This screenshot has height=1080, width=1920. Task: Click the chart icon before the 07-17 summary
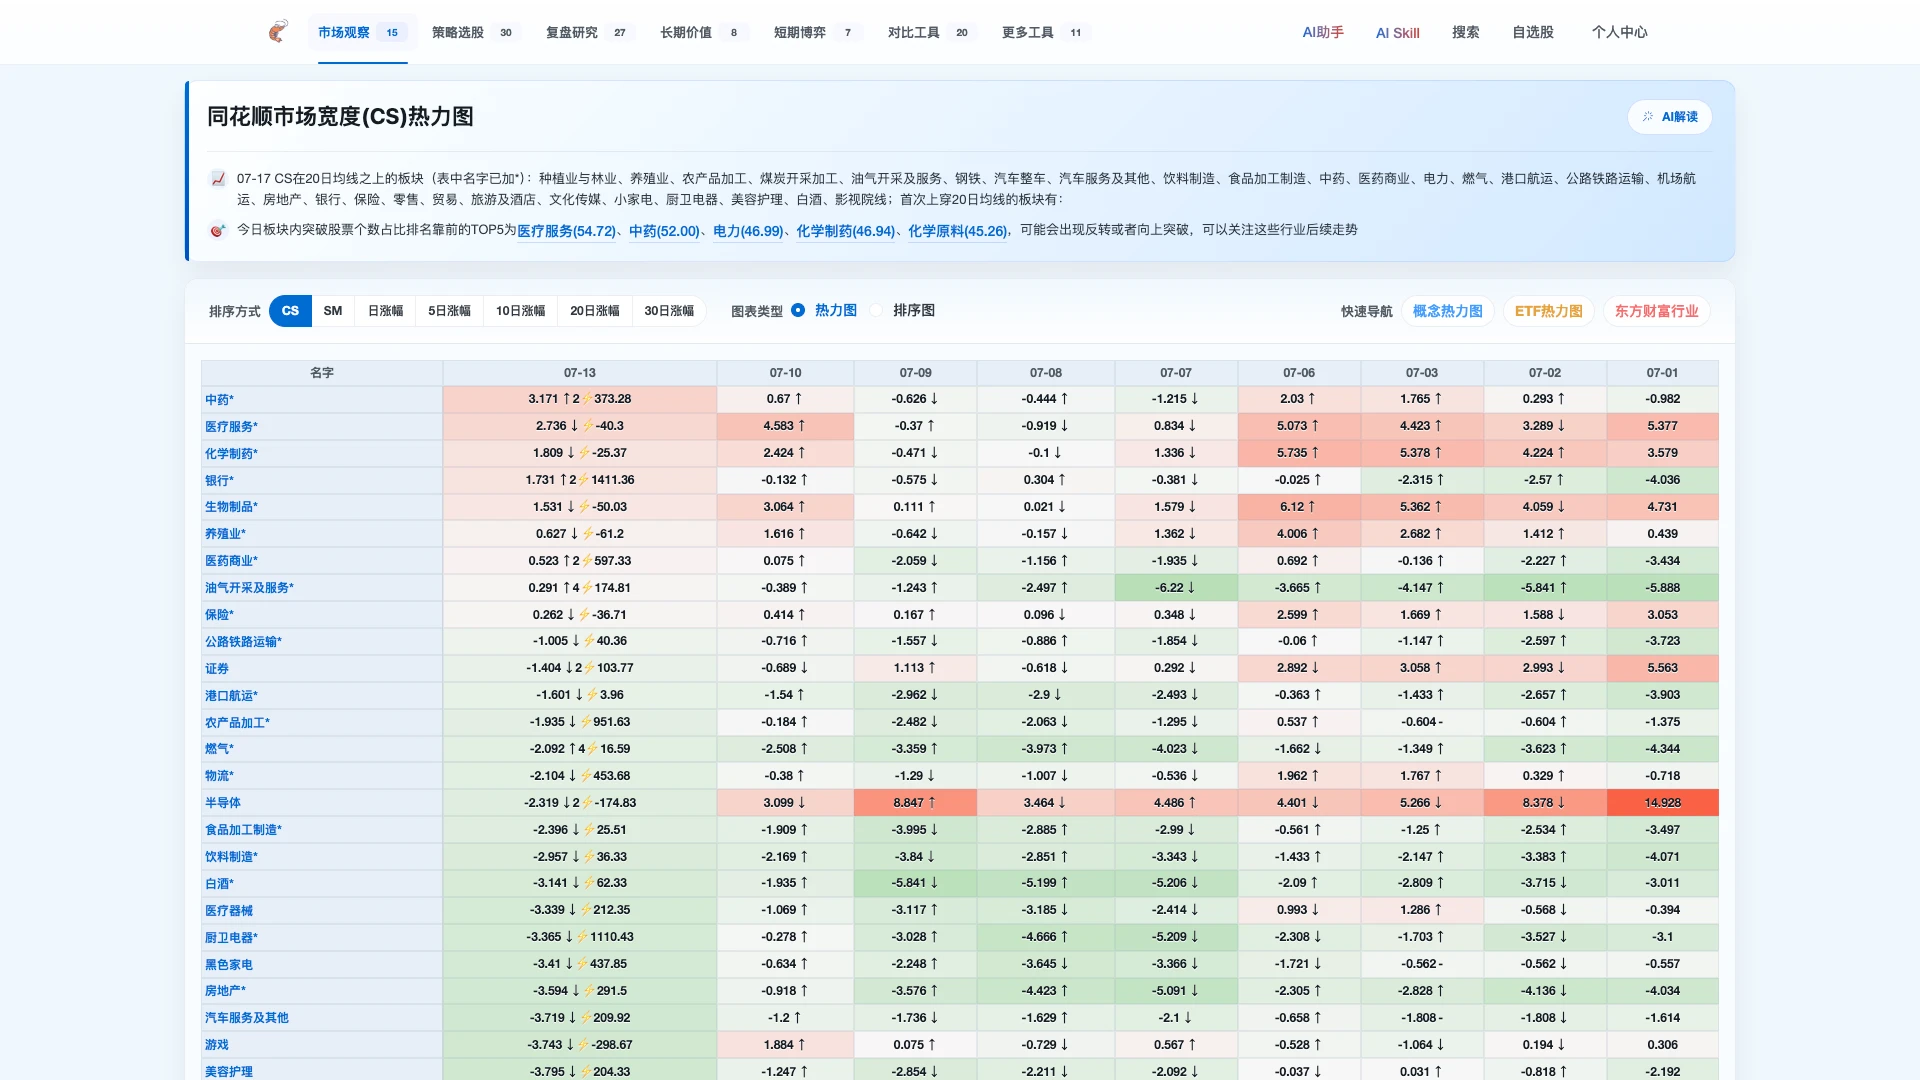click(x=217, y=179)
